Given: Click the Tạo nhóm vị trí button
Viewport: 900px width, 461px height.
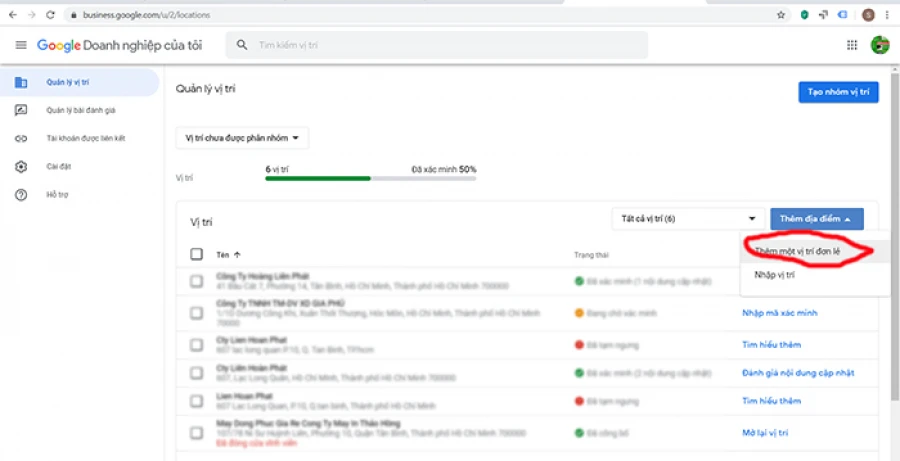Looking at the screenshot, I should (838, 92).
